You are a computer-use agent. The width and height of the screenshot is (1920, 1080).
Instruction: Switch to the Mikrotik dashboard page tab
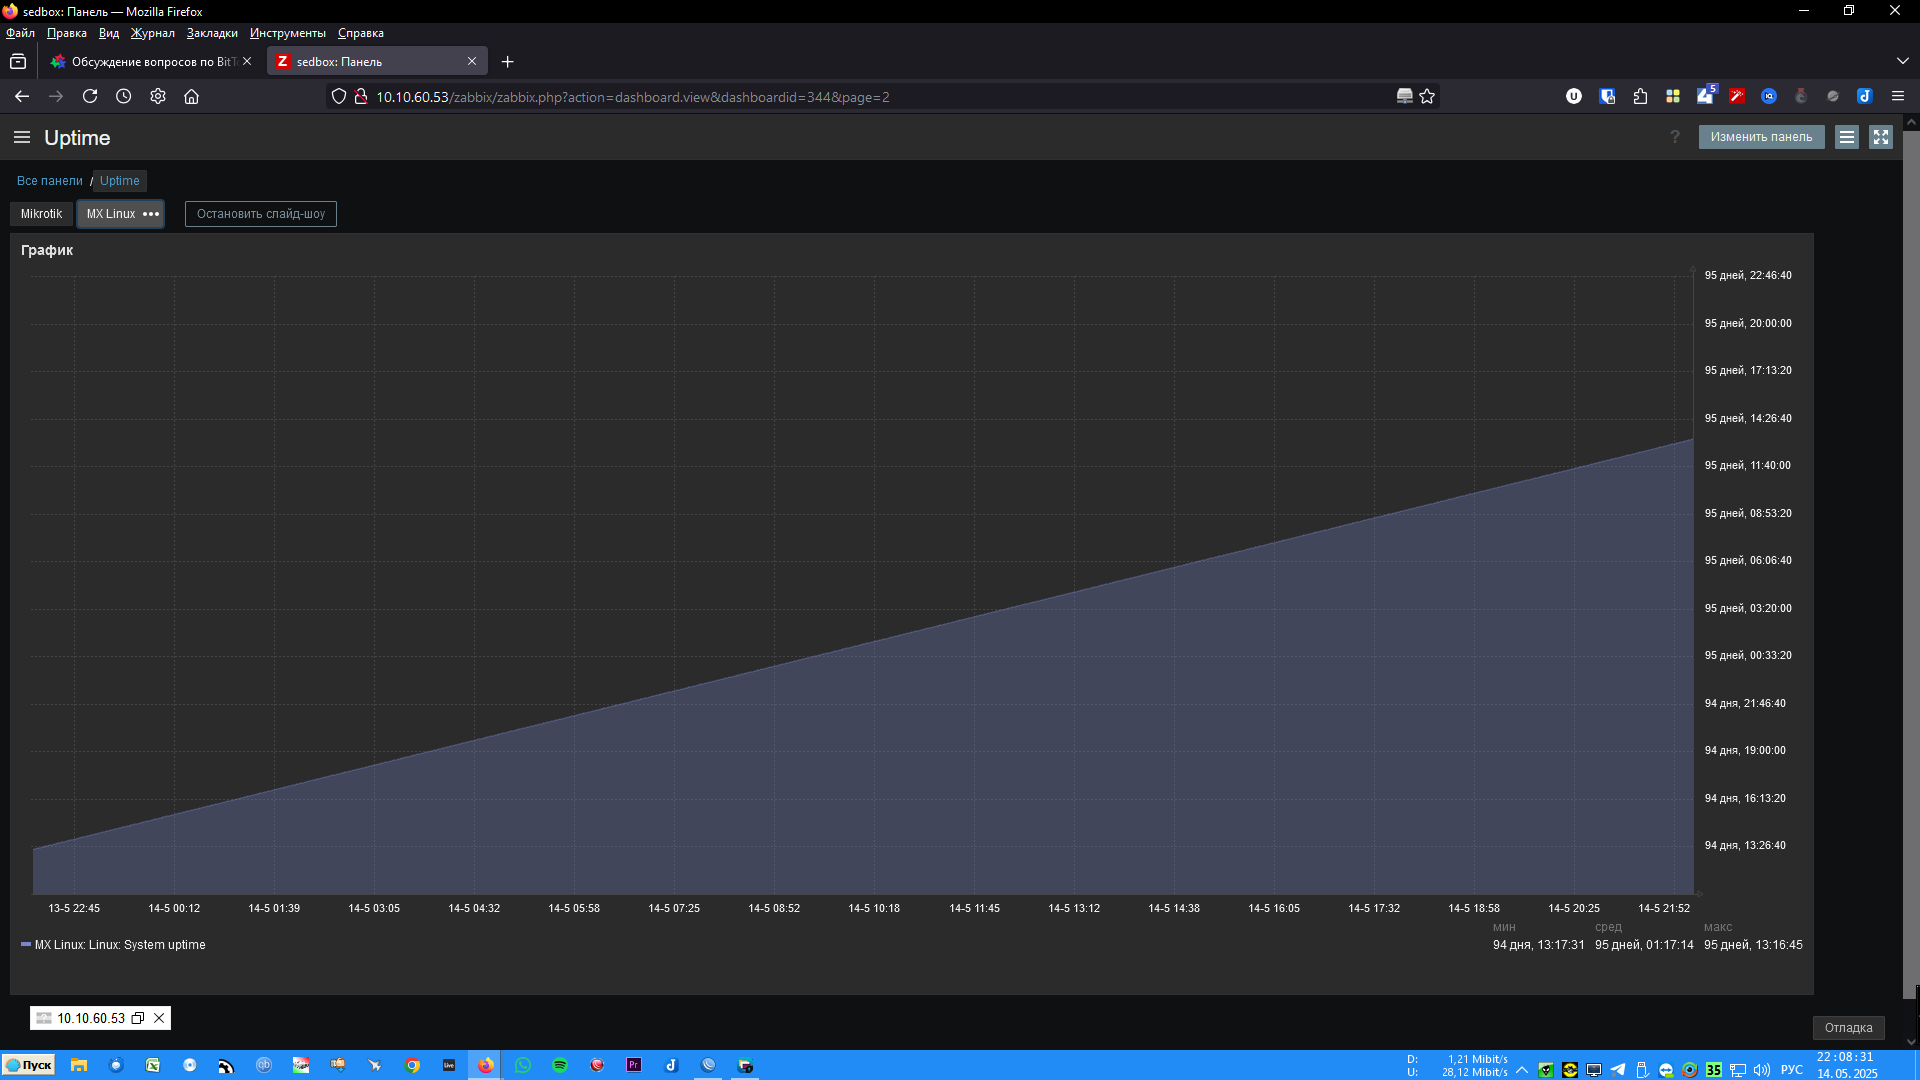click(x=41, y=214)
